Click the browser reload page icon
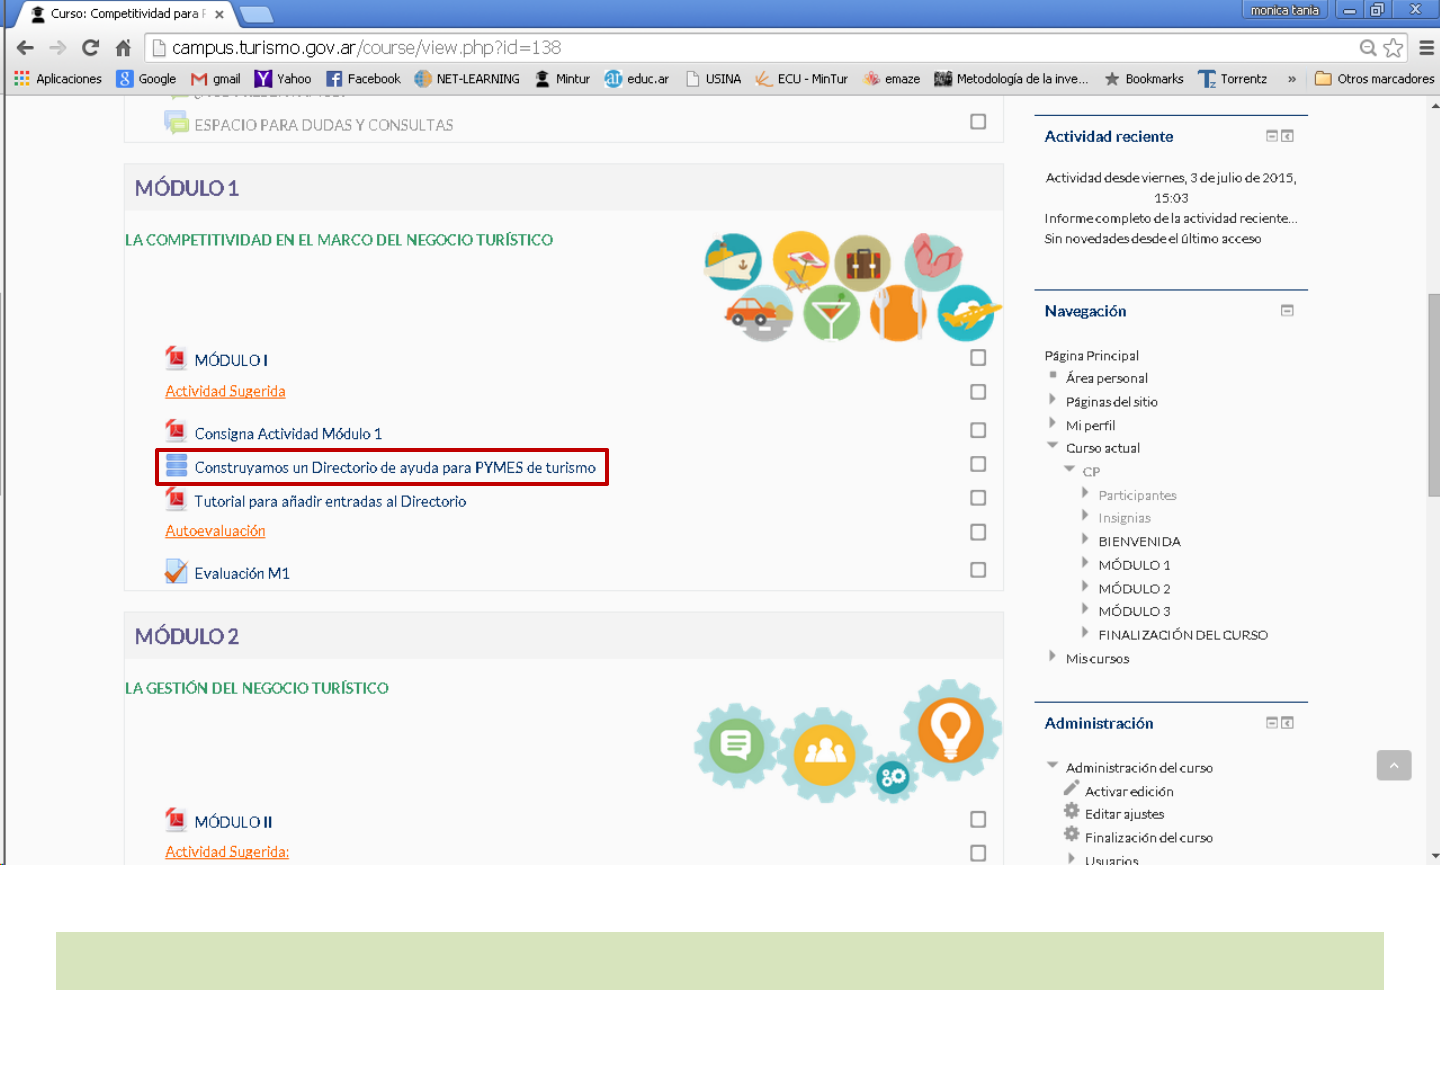 point(90,48)
